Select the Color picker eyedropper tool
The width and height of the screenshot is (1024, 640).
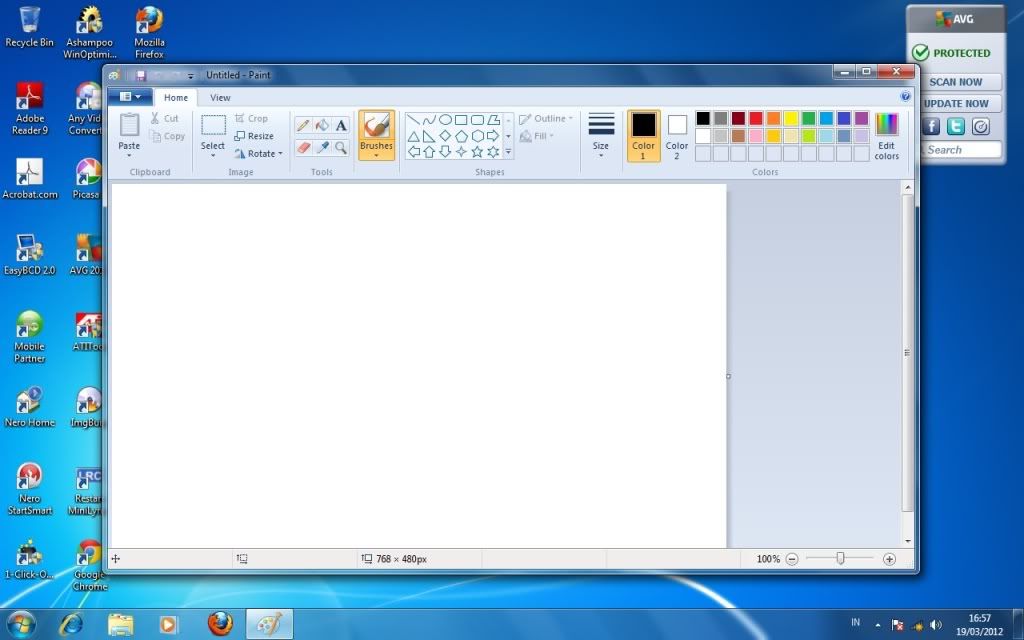coord(322,148)
